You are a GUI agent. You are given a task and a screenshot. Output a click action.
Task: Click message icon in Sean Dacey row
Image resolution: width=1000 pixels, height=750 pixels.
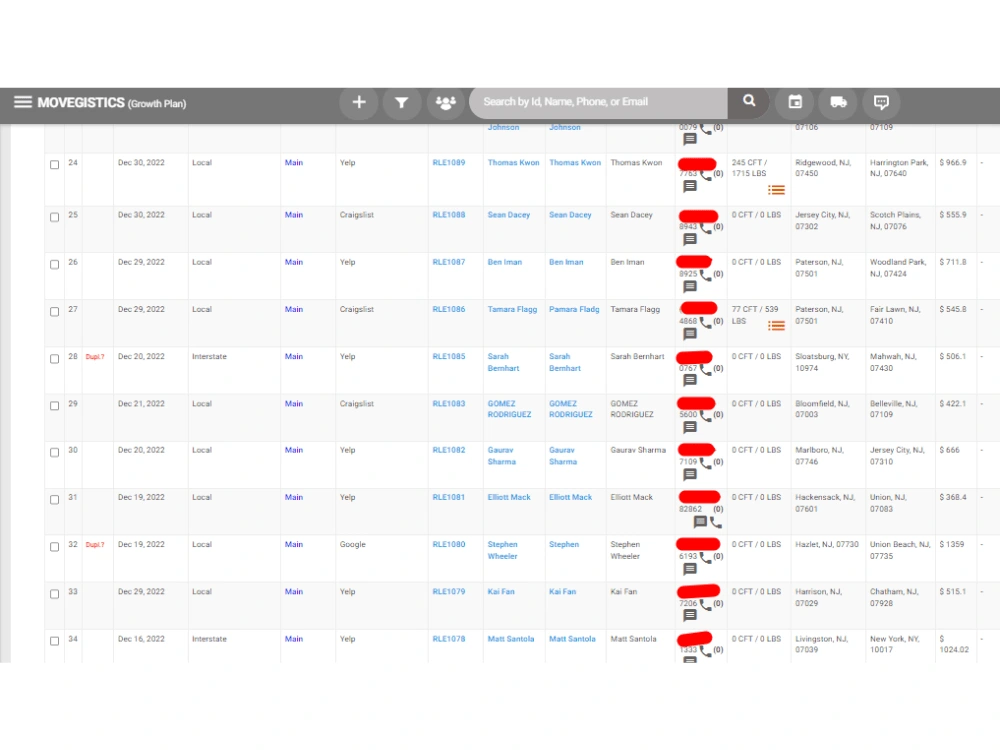[689, 239]
